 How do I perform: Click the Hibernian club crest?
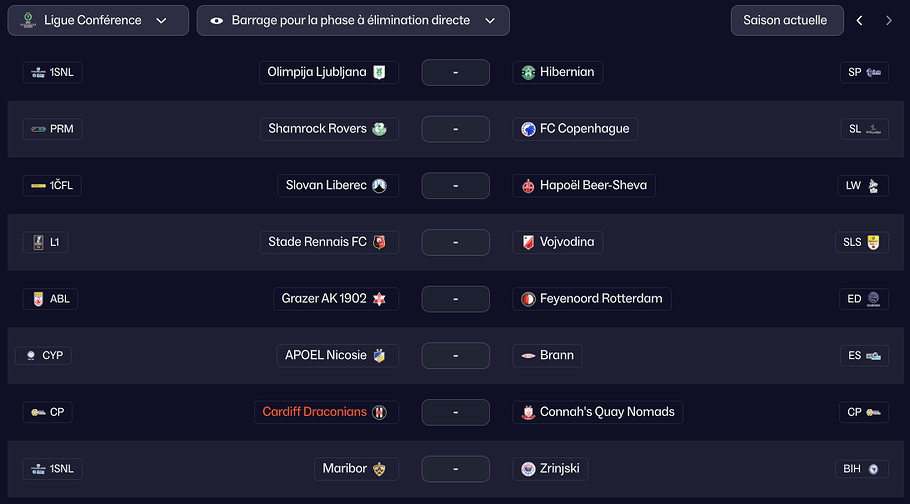click(x=528, y=72)
